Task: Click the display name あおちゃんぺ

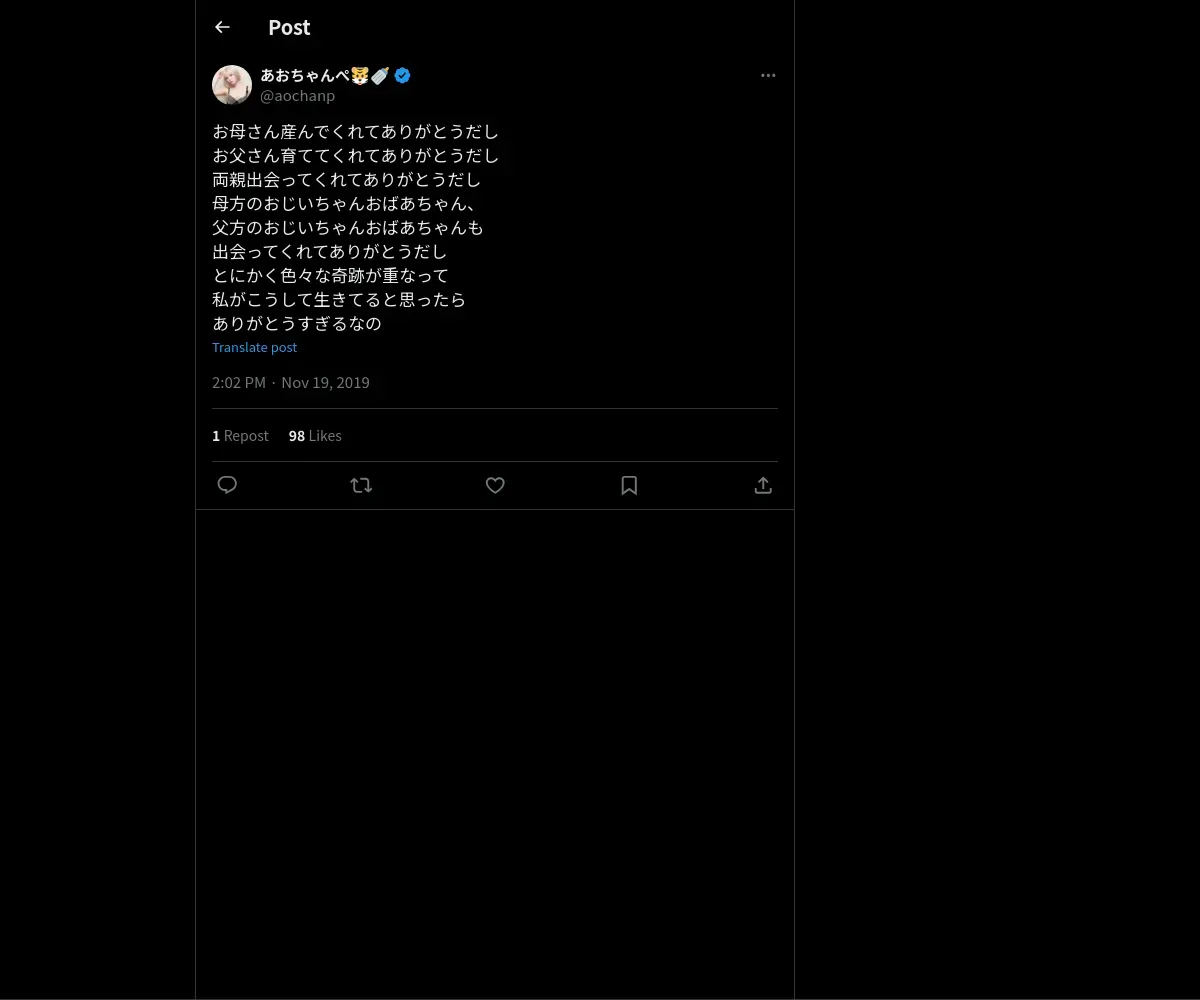Action: [x=305, y=75]
